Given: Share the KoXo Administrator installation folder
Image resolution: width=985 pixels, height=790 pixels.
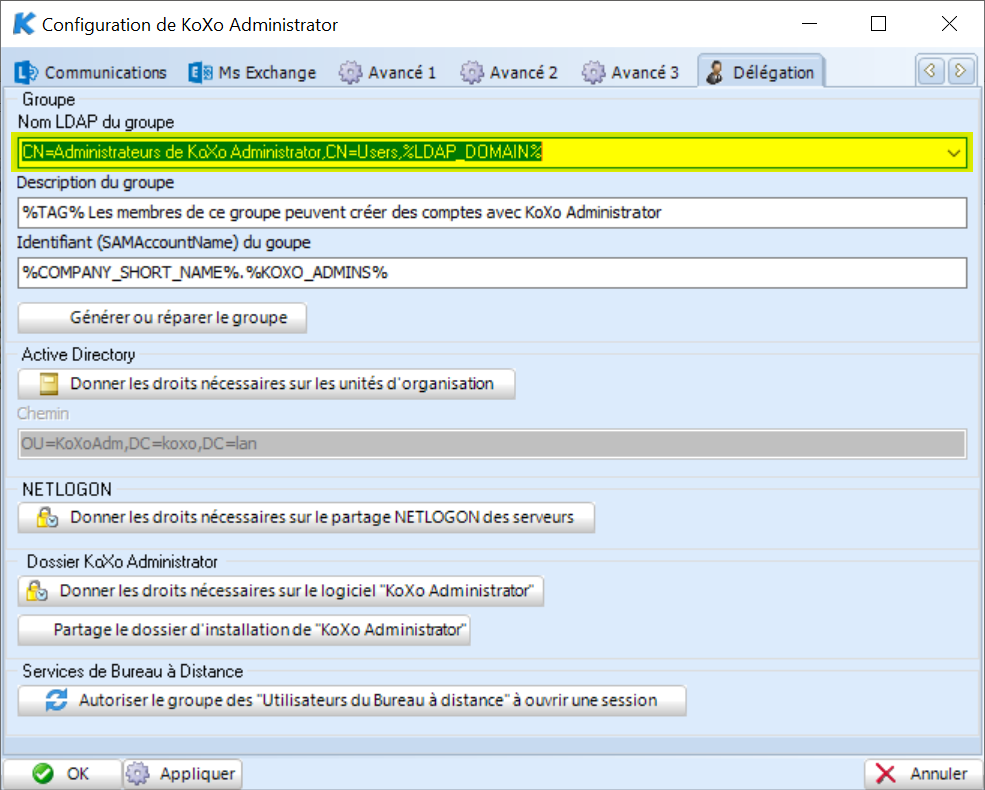Looking at the screenshot, I should [x=244, y=630].
